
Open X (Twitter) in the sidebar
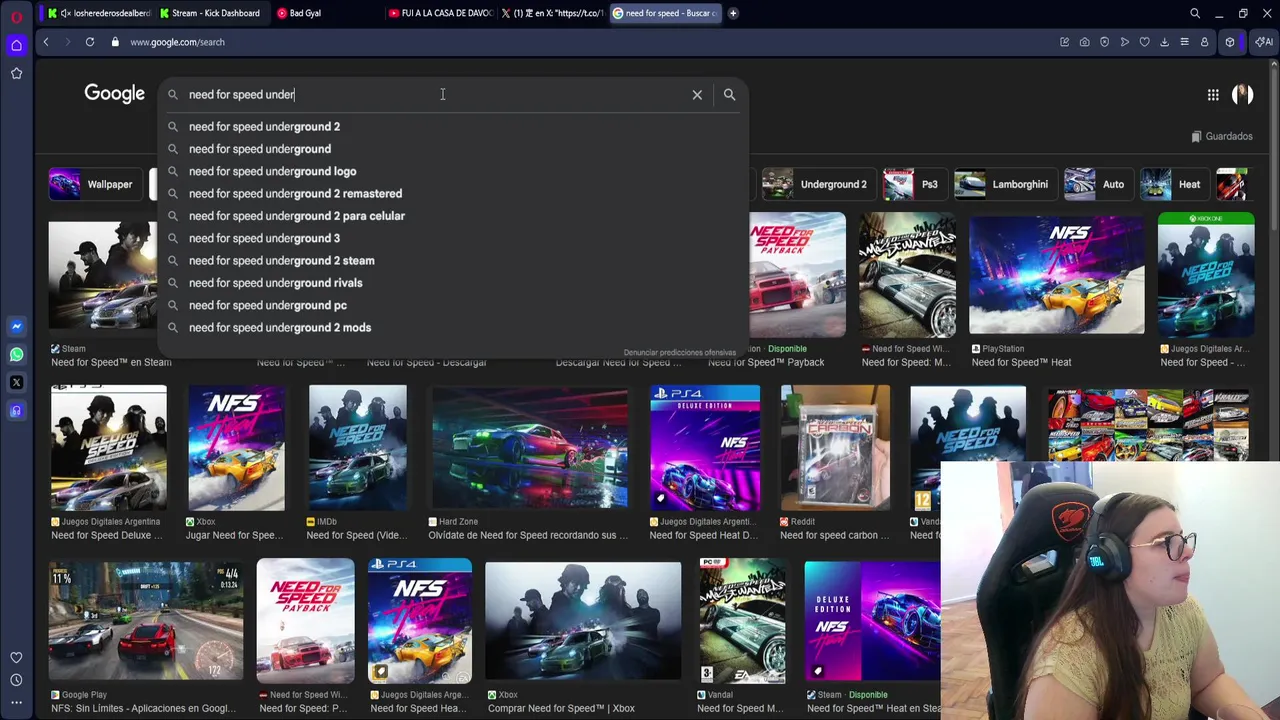click(x=16, y=382)
